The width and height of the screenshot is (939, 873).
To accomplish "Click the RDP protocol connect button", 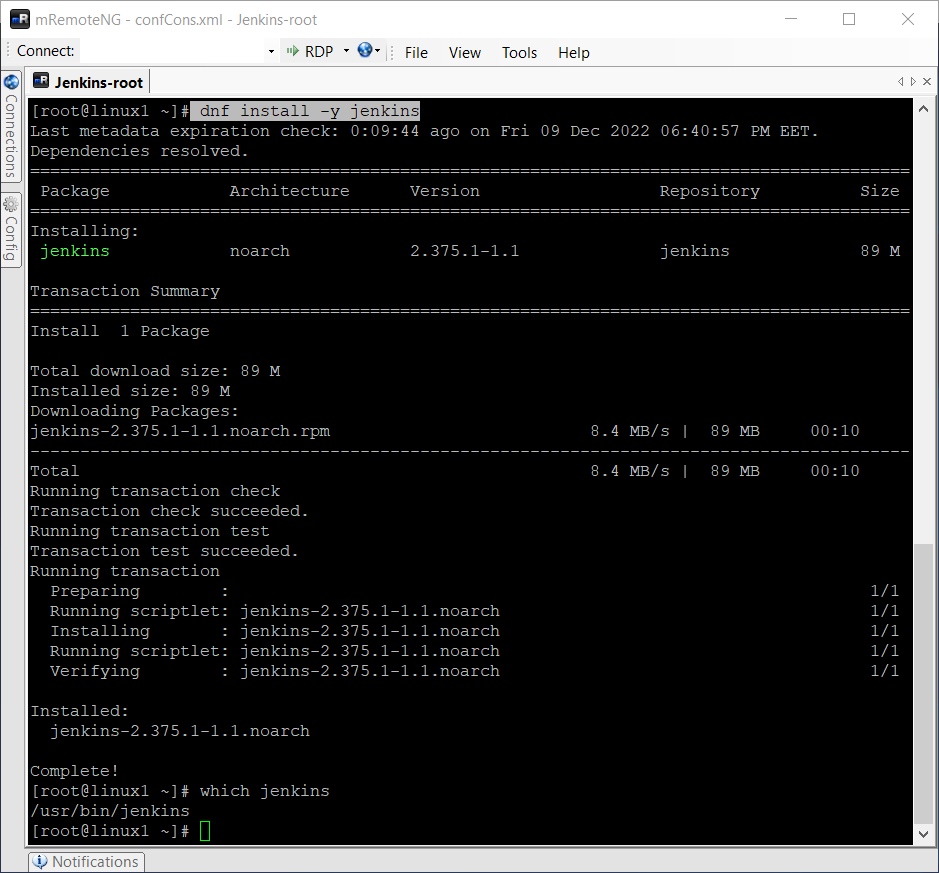I will [x=310, y=52].
